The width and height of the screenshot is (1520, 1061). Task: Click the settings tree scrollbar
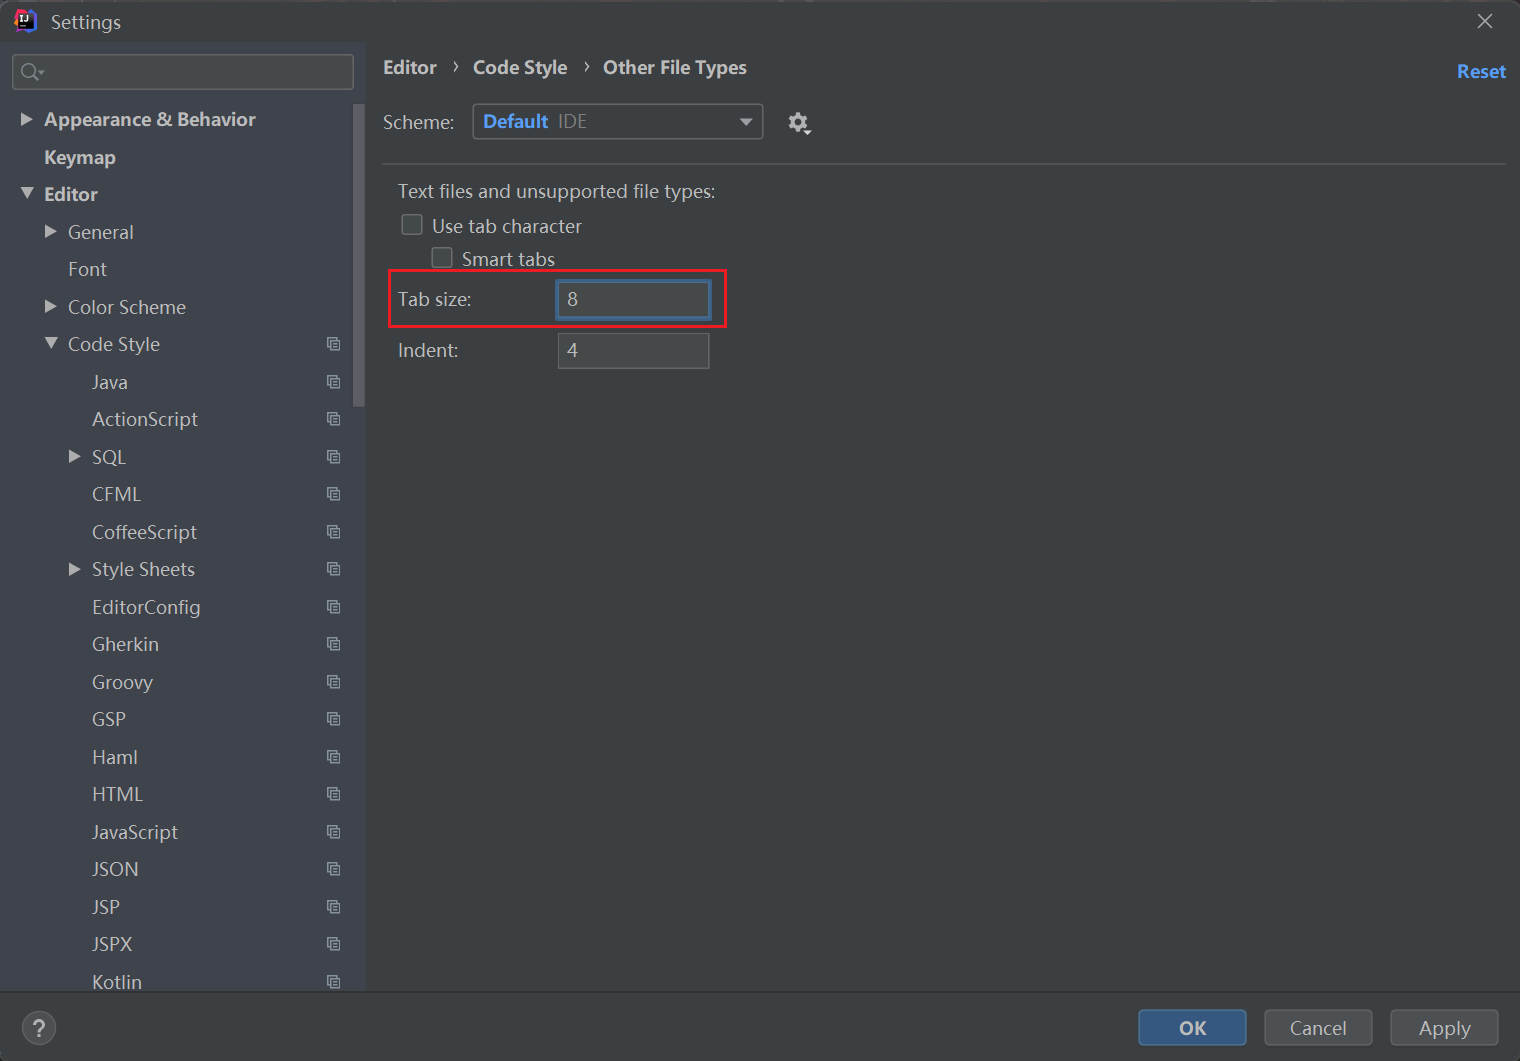pyautogui.click(x=359, y=255)
